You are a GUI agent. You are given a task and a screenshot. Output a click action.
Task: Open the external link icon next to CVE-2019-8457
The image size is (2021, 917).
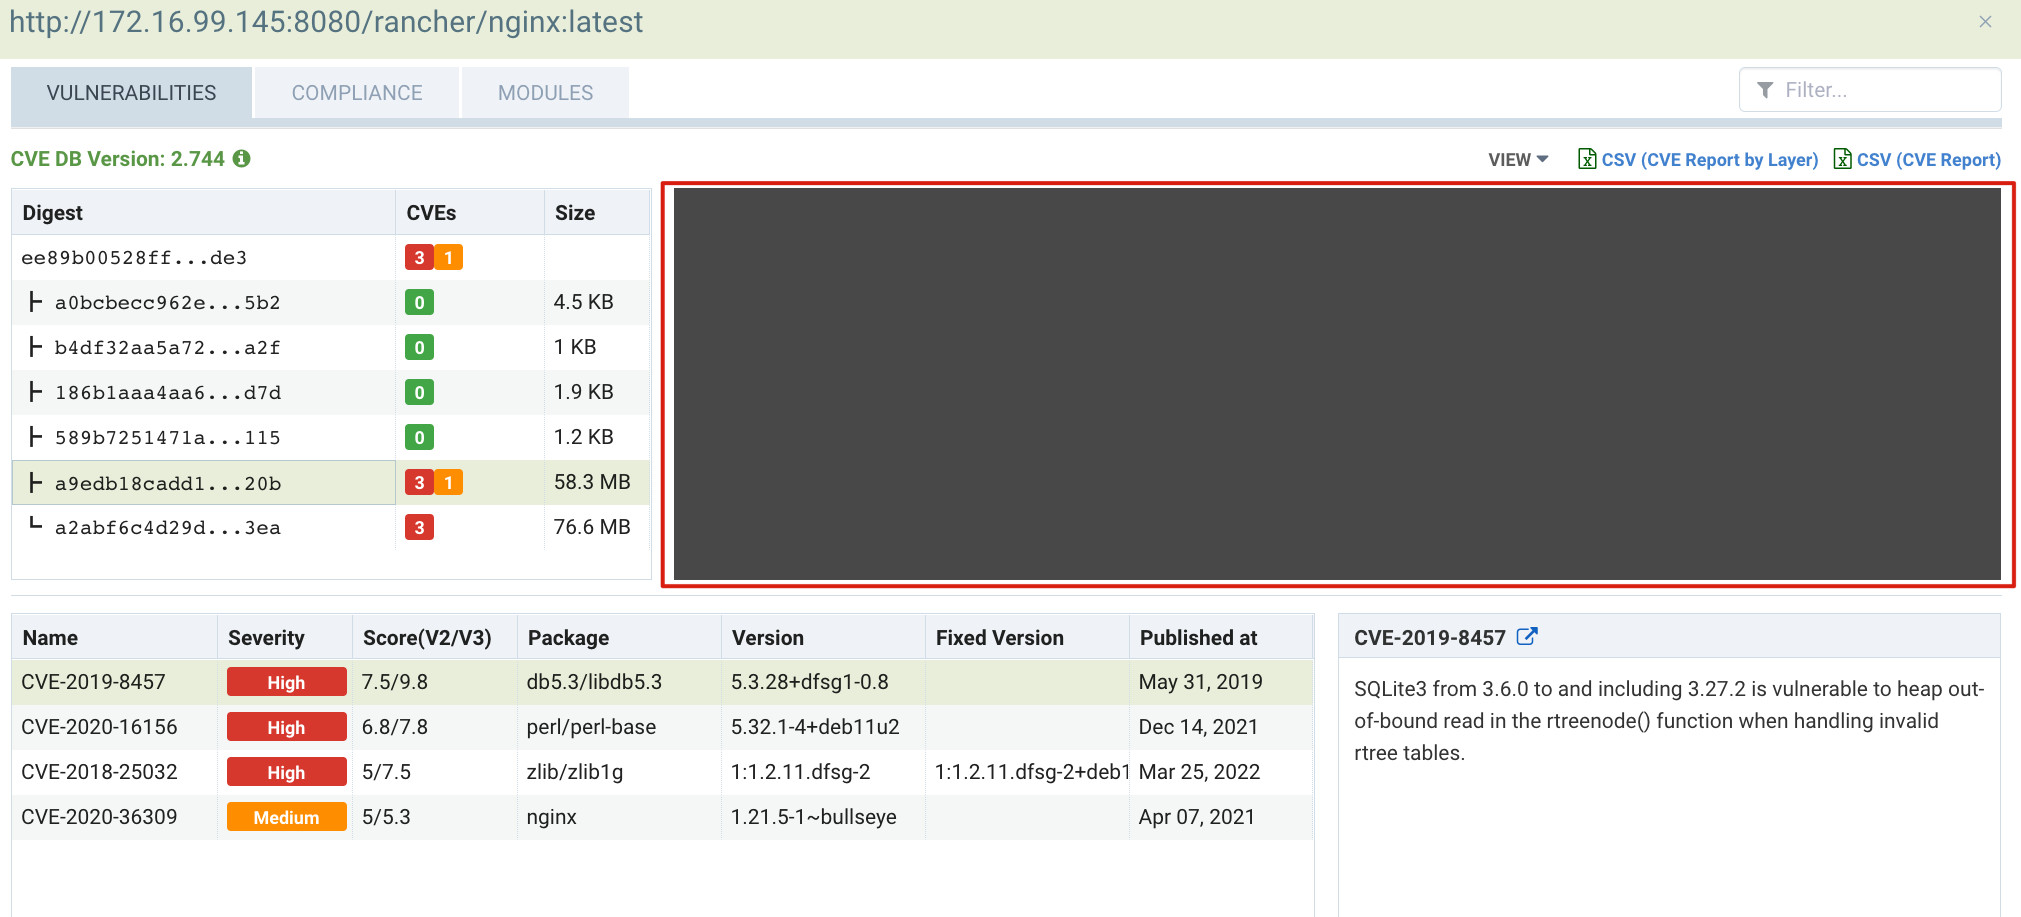pos(1527,636)
